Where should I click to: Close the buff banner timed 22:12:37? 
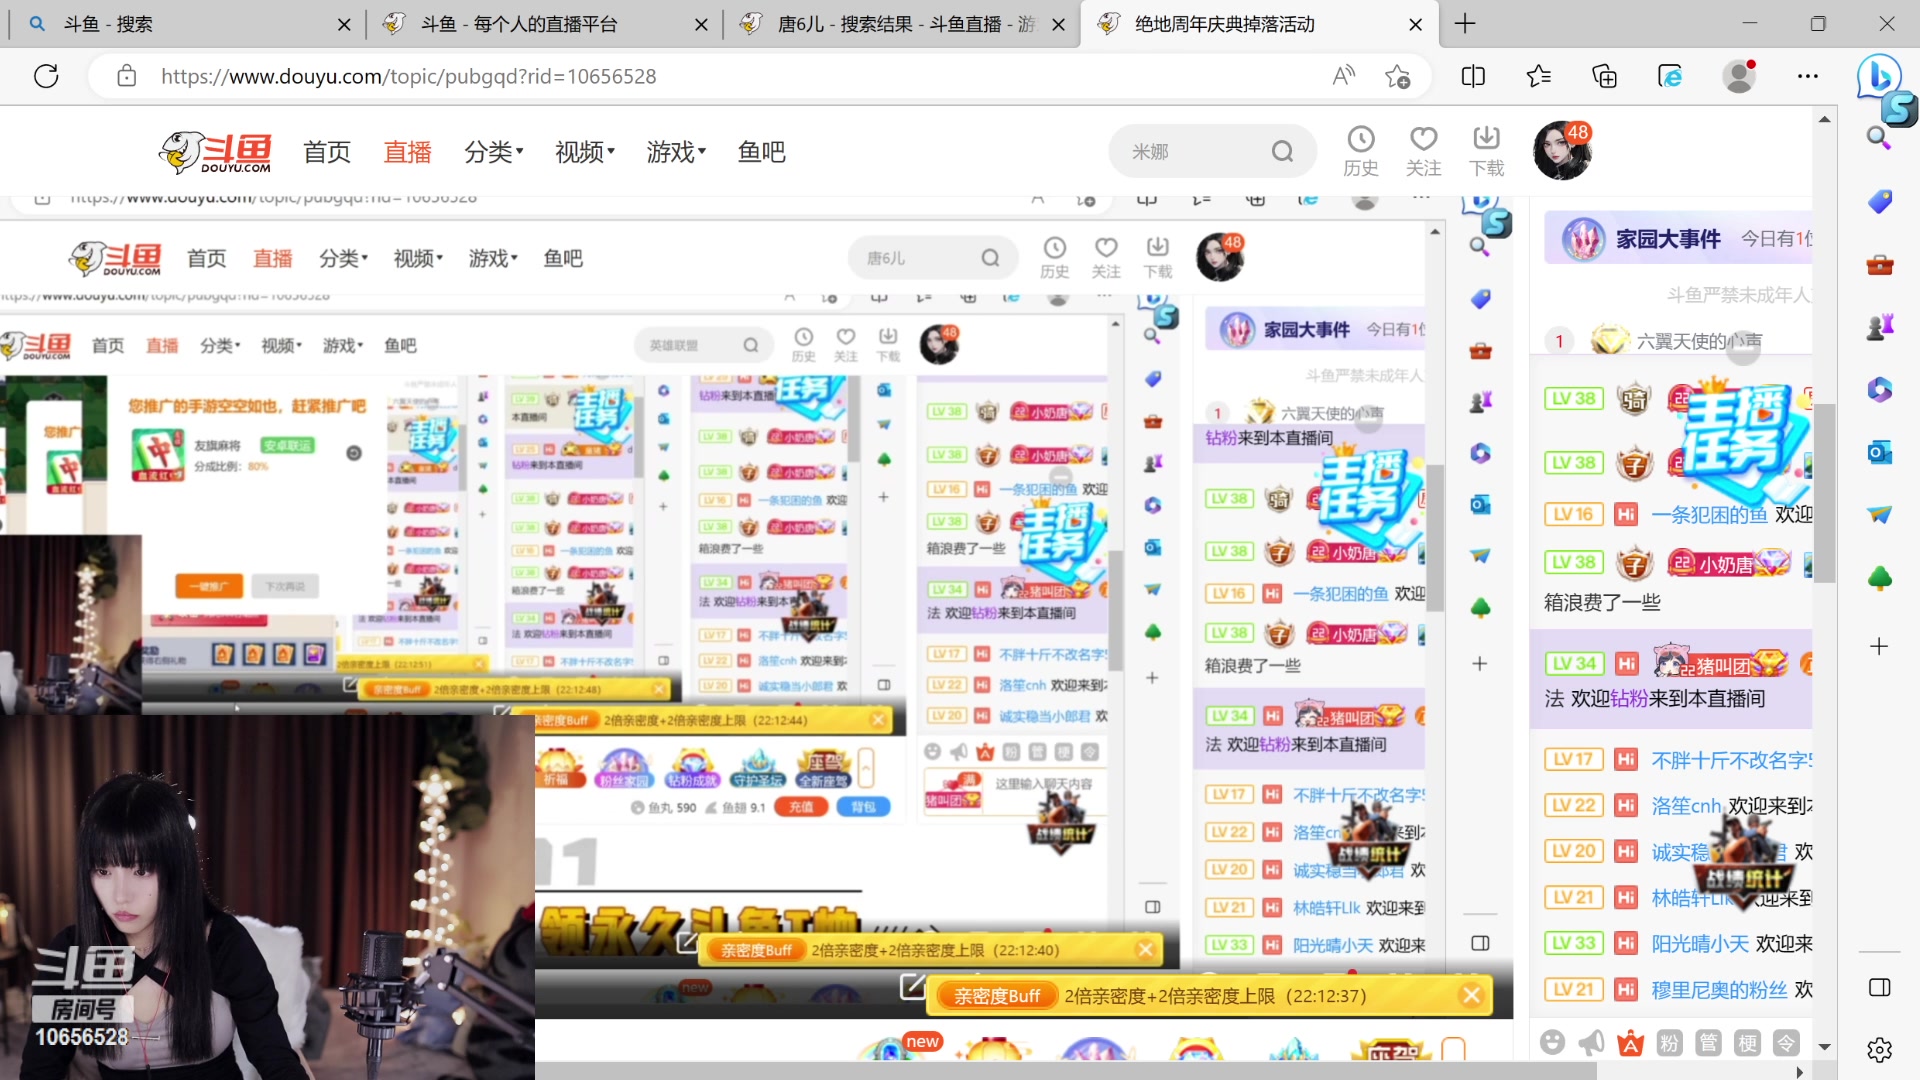pyautogui.click(x=1470, y=995)
